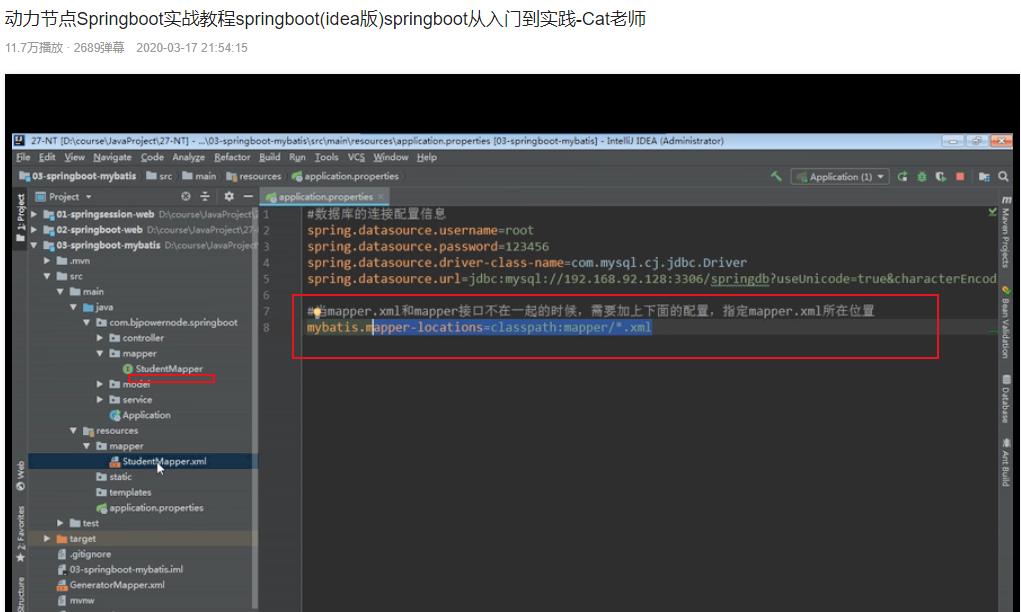The image size is (1021, 612).
Task: Open the Build menu
Action: (270, 158)
